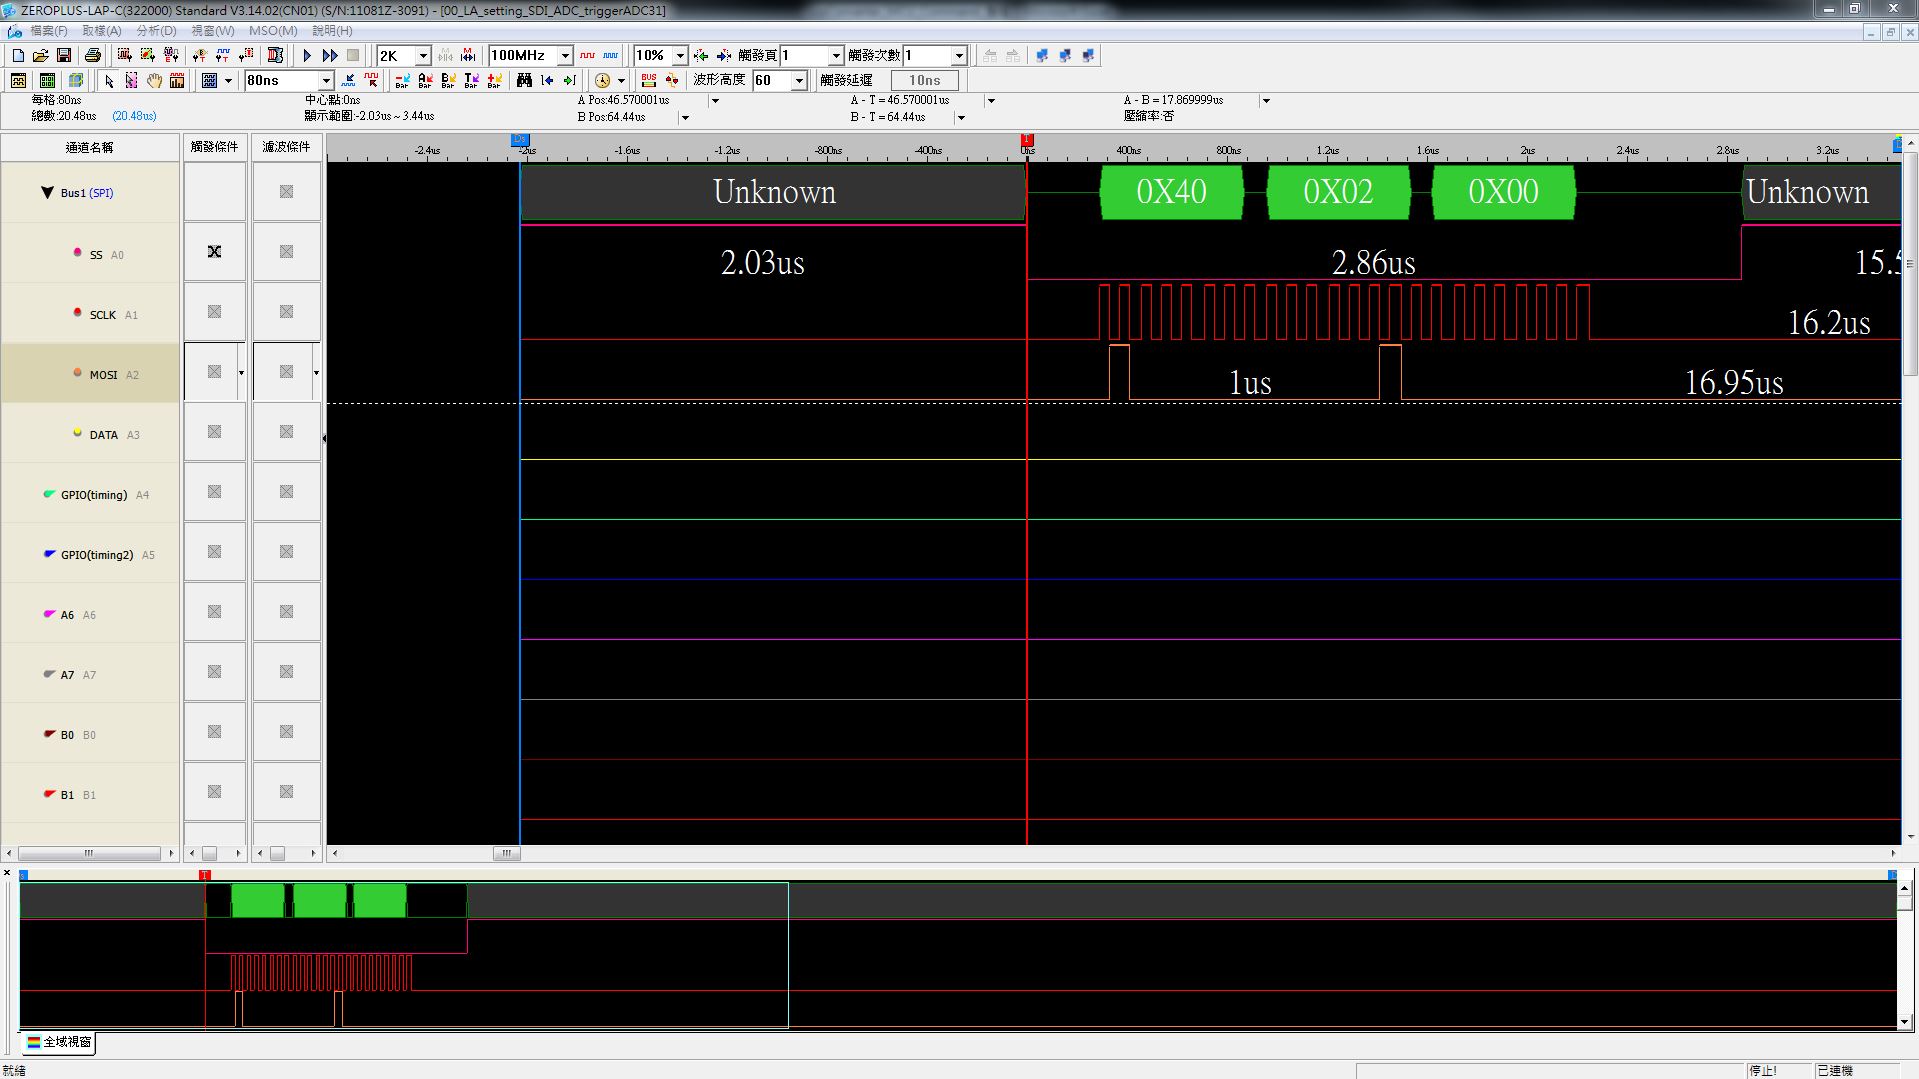Open the A Pos readout dropdown arrow
Screen dimensions: 1919x1079
(x=715, y=101)
